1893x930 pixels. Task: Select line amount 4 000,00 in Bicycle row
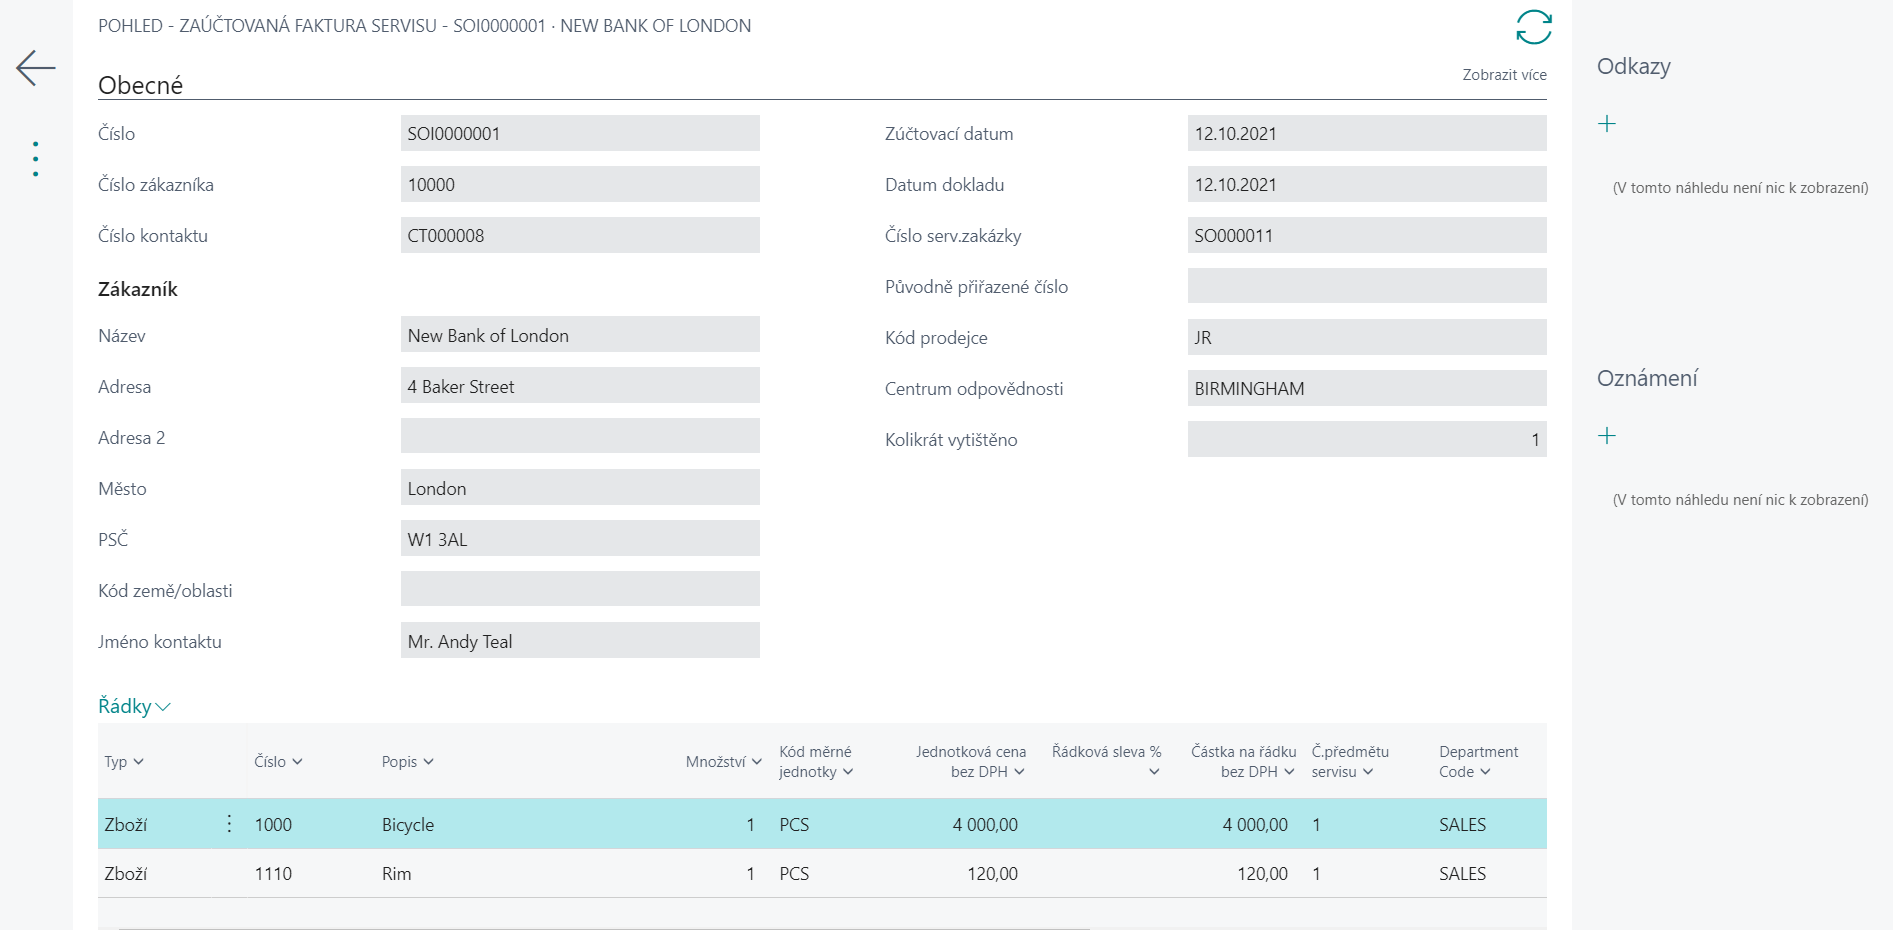click(1254, 824)
